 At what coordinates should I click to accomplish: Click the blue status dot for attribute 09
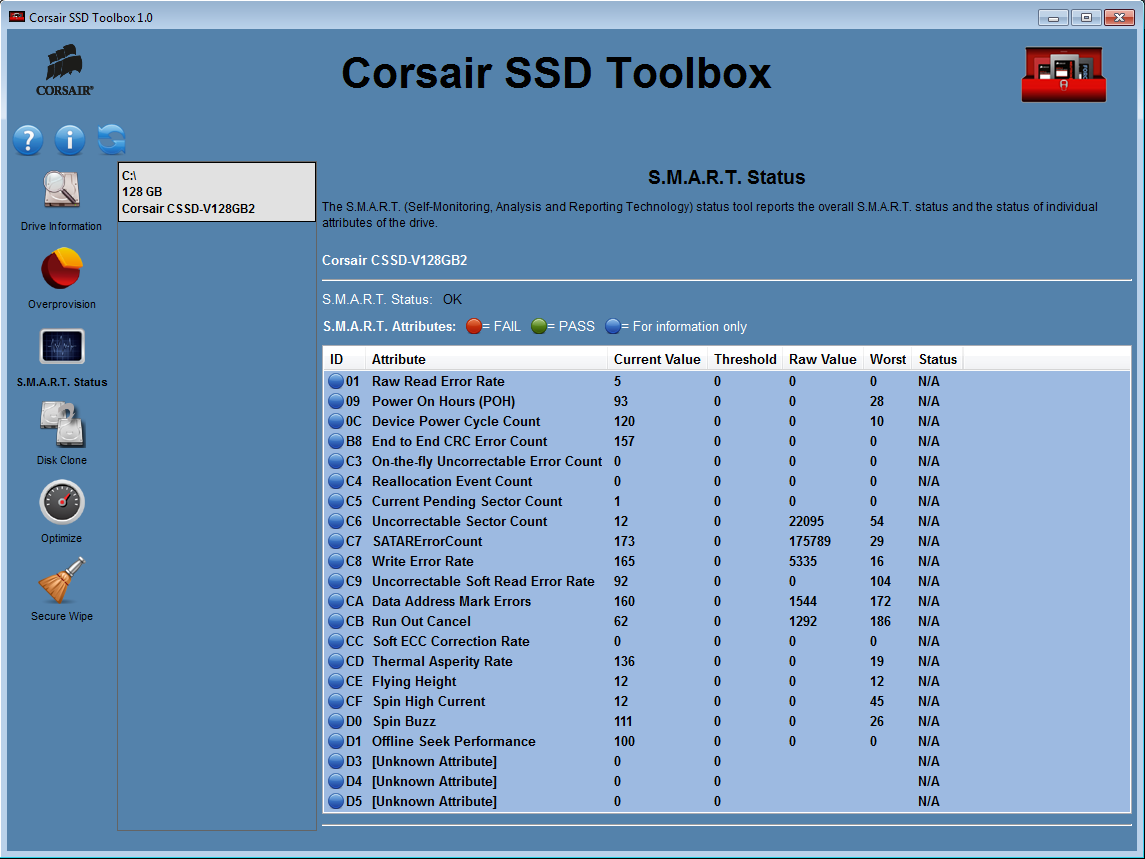point(336,401)
